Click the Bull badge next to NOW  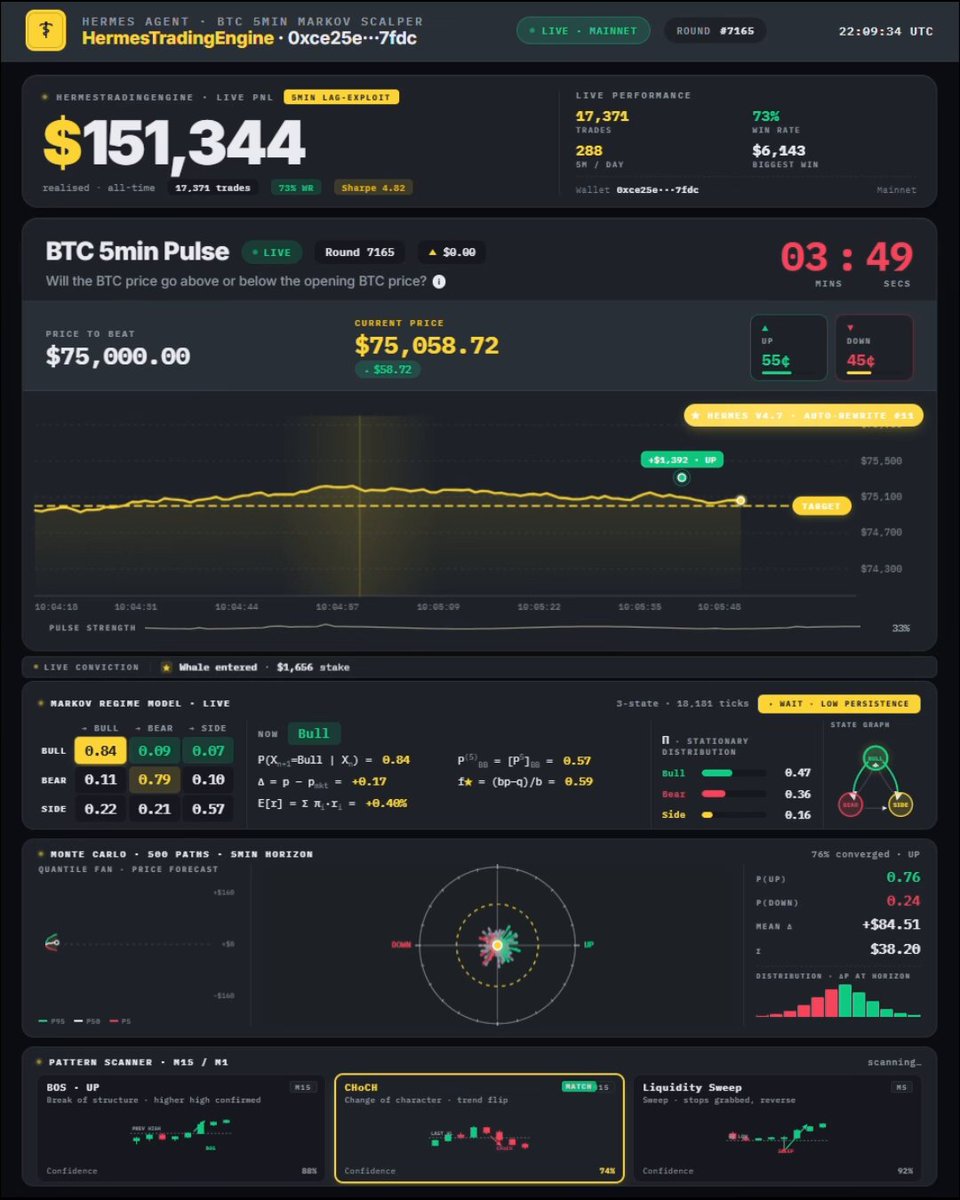(314, 733)
